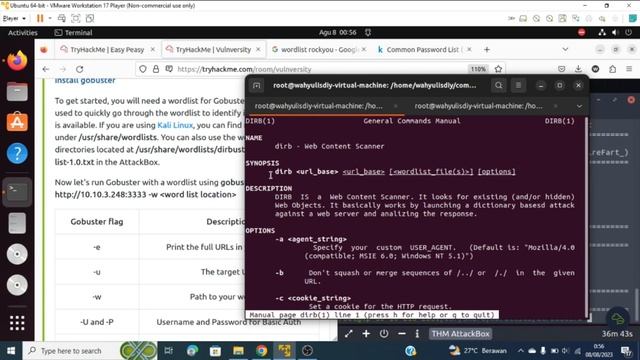Switch to wordlist rockyou Google tab
640x360 pixels.
coord(319,49)
